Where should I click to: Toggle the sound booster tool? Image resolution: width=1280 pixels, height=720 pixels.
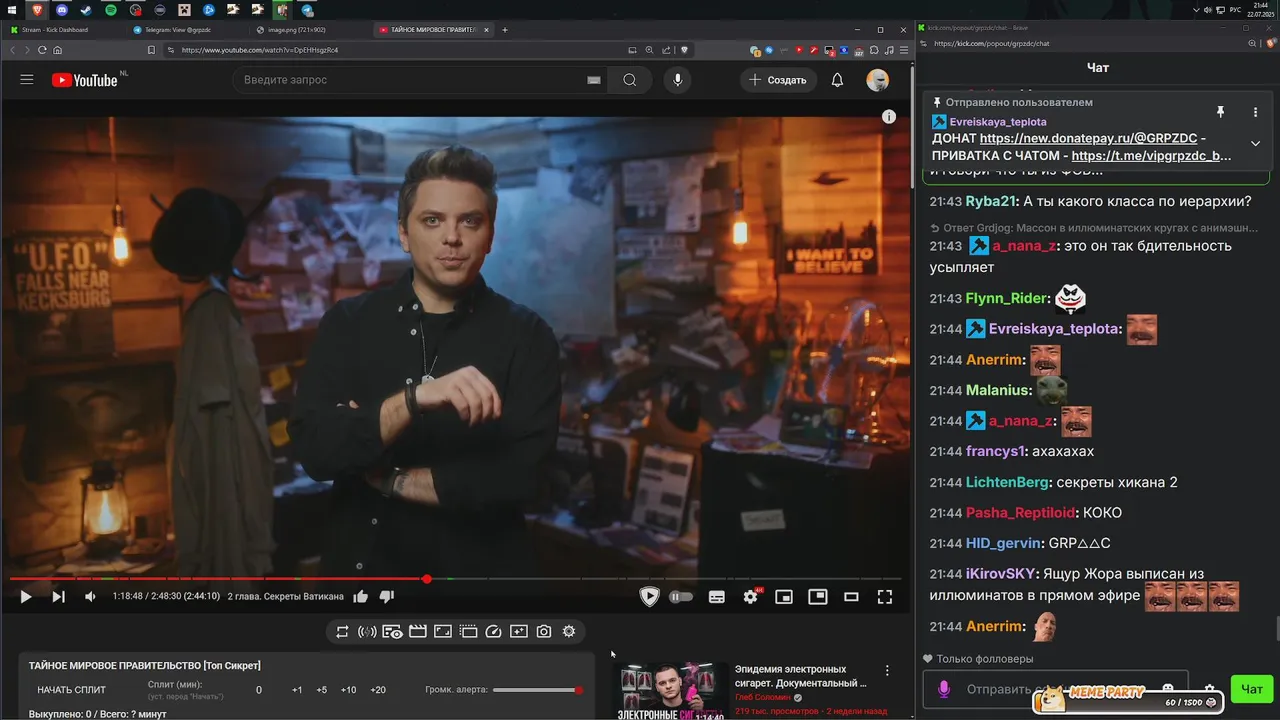pyautogui.click(x=367, y=632)
